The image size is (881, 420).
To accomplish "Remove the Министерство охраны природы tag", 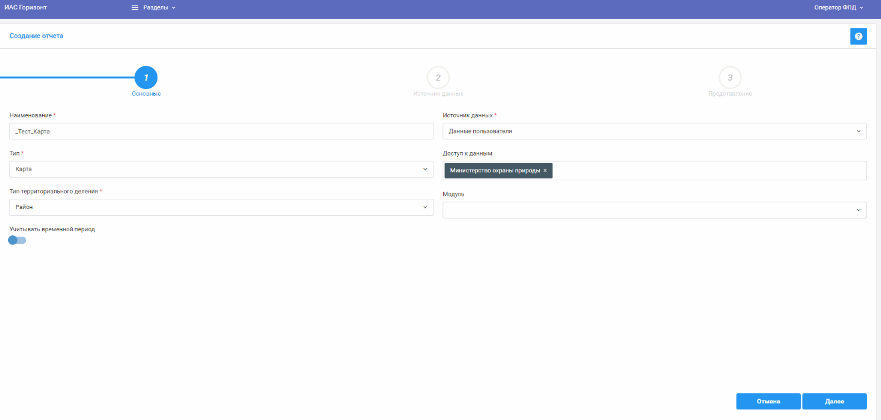I will 545,171.
